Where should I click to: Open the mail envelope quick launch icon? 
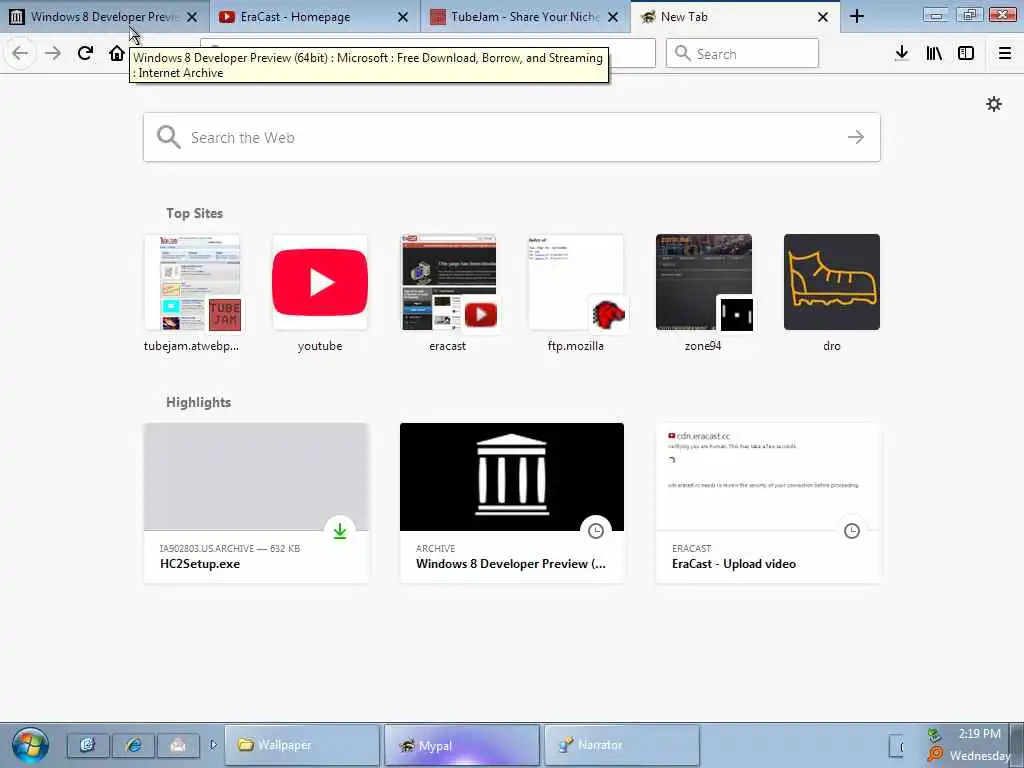click(178, 745)
